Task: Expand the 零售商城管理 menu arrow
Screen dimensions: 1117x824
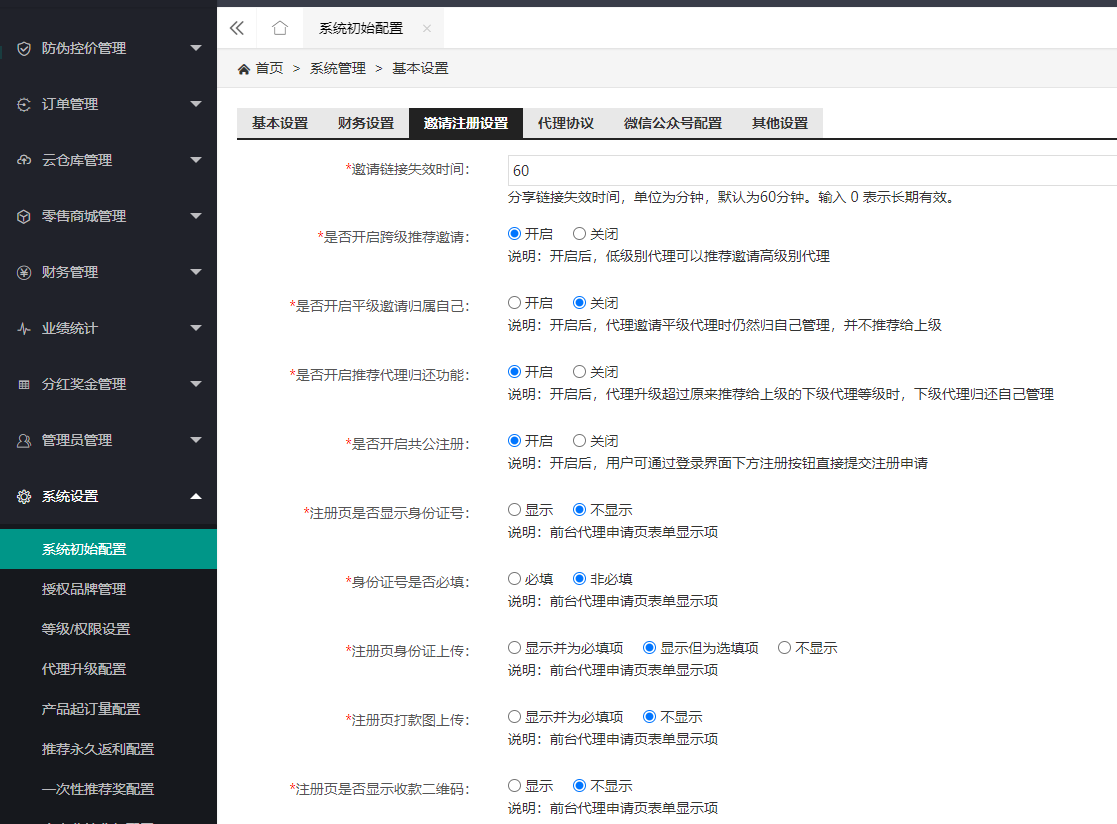Action: coord(196,216)
